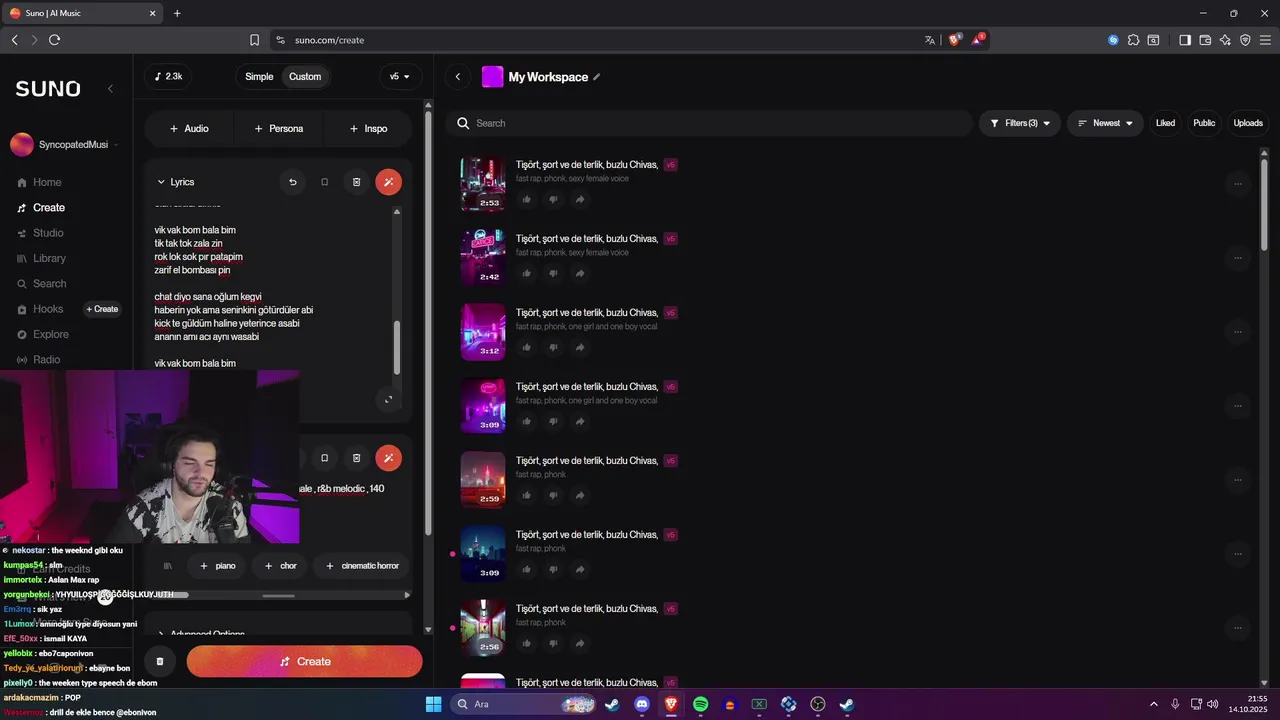
Task: Open Radio in the Suno sidebar
Action: 40,360
